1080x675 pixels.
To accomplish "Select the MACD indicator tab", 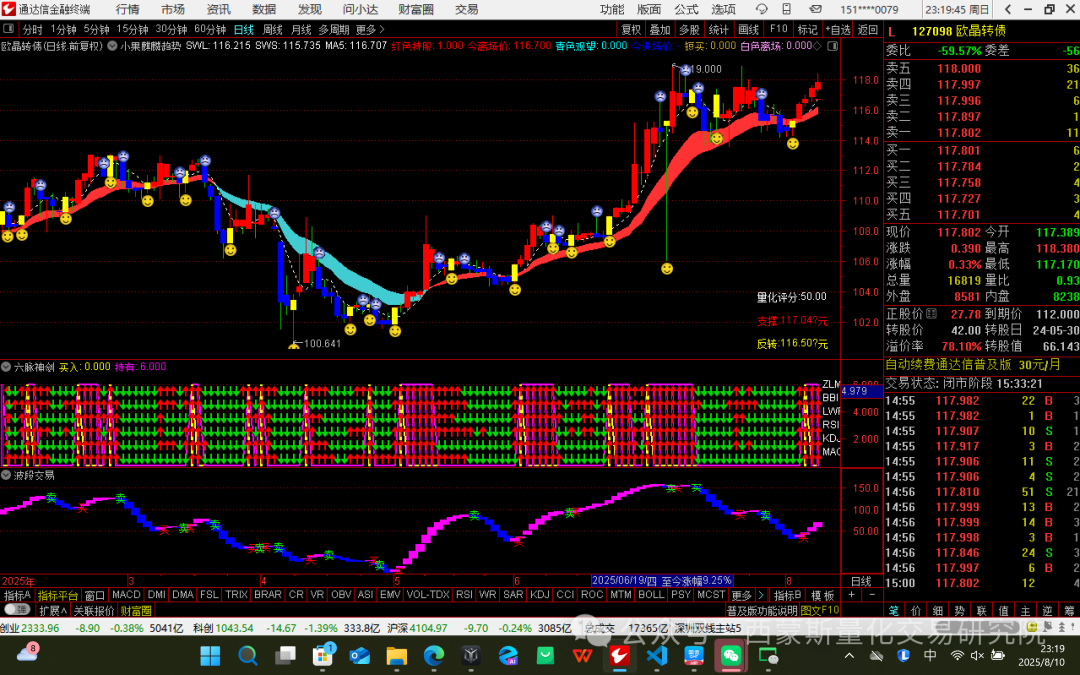I will tap(126, 594).
